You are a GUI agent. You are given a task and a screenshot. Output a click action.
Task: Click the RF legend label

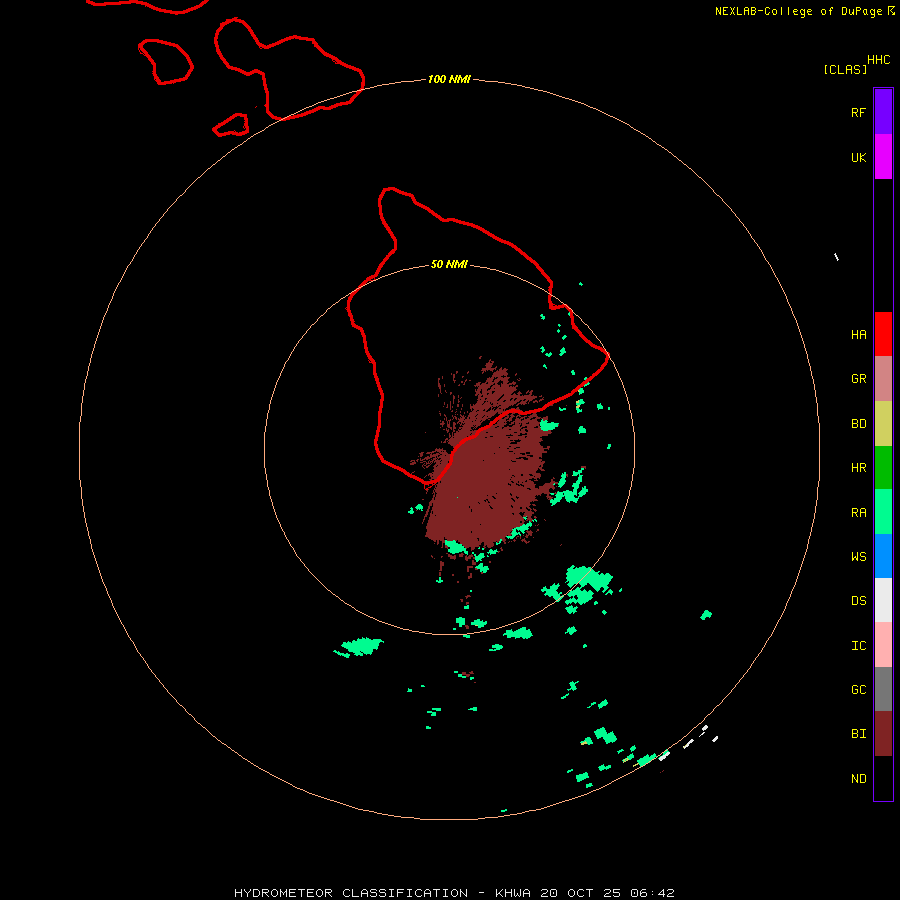point(858,112)
